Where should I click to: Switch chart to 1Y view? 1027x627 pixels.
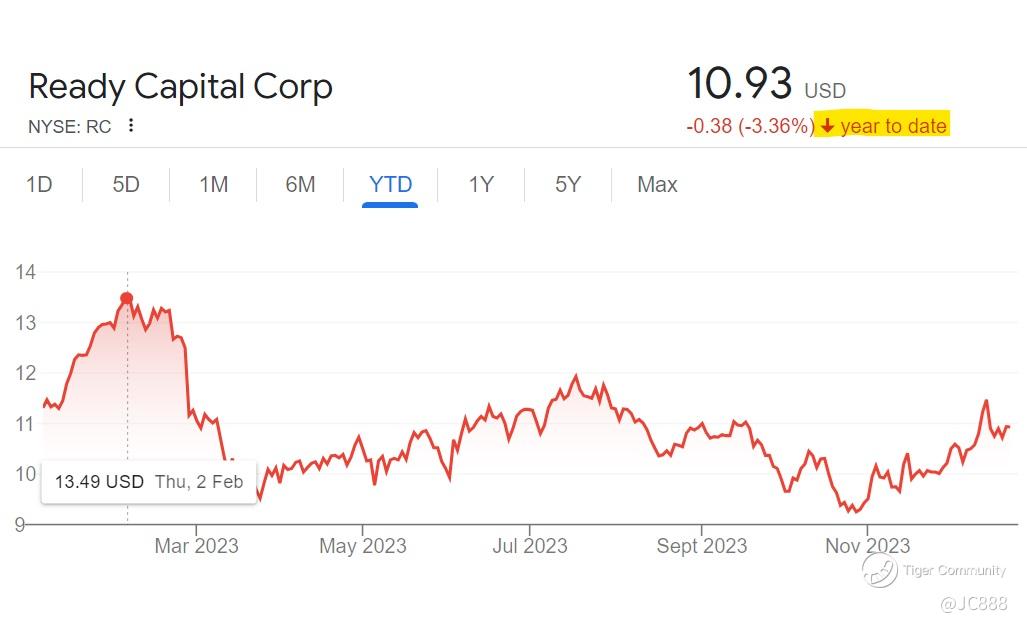(x=481, y=185)
